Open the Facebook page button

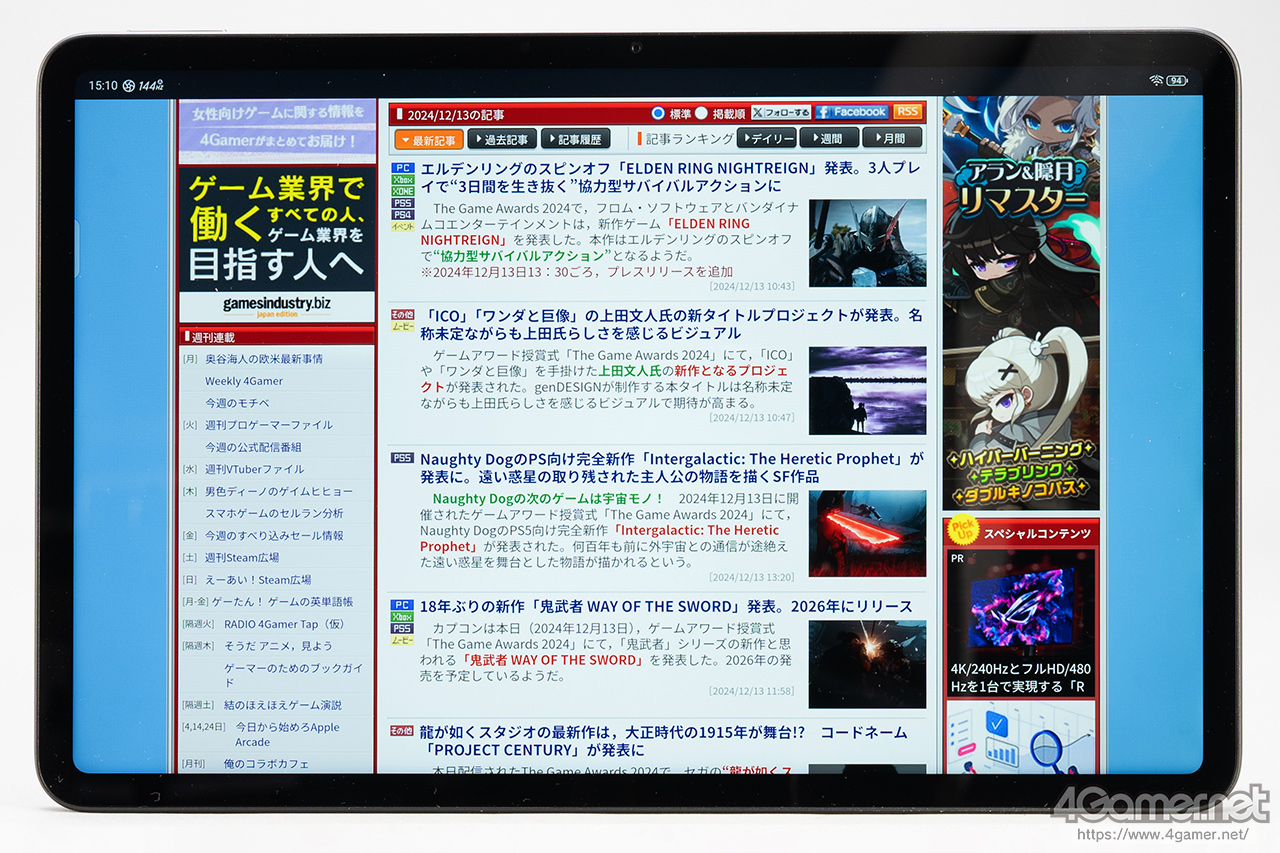click(x=851, y=112)
